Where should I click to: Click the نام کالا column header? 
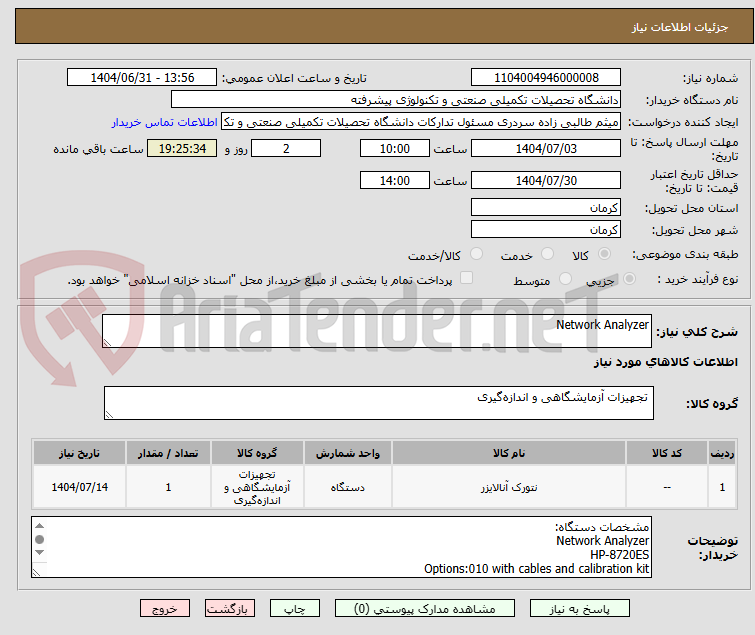click(509, 453)
